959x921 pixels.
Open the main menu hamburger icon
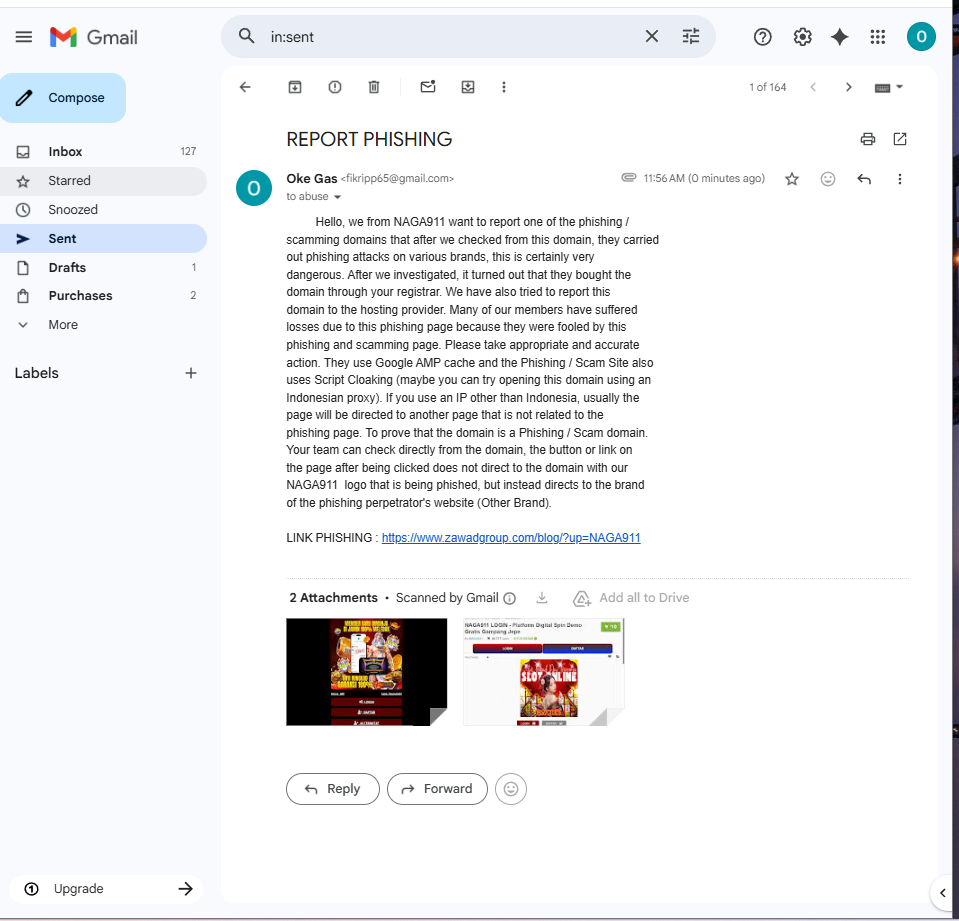[24, 37]
